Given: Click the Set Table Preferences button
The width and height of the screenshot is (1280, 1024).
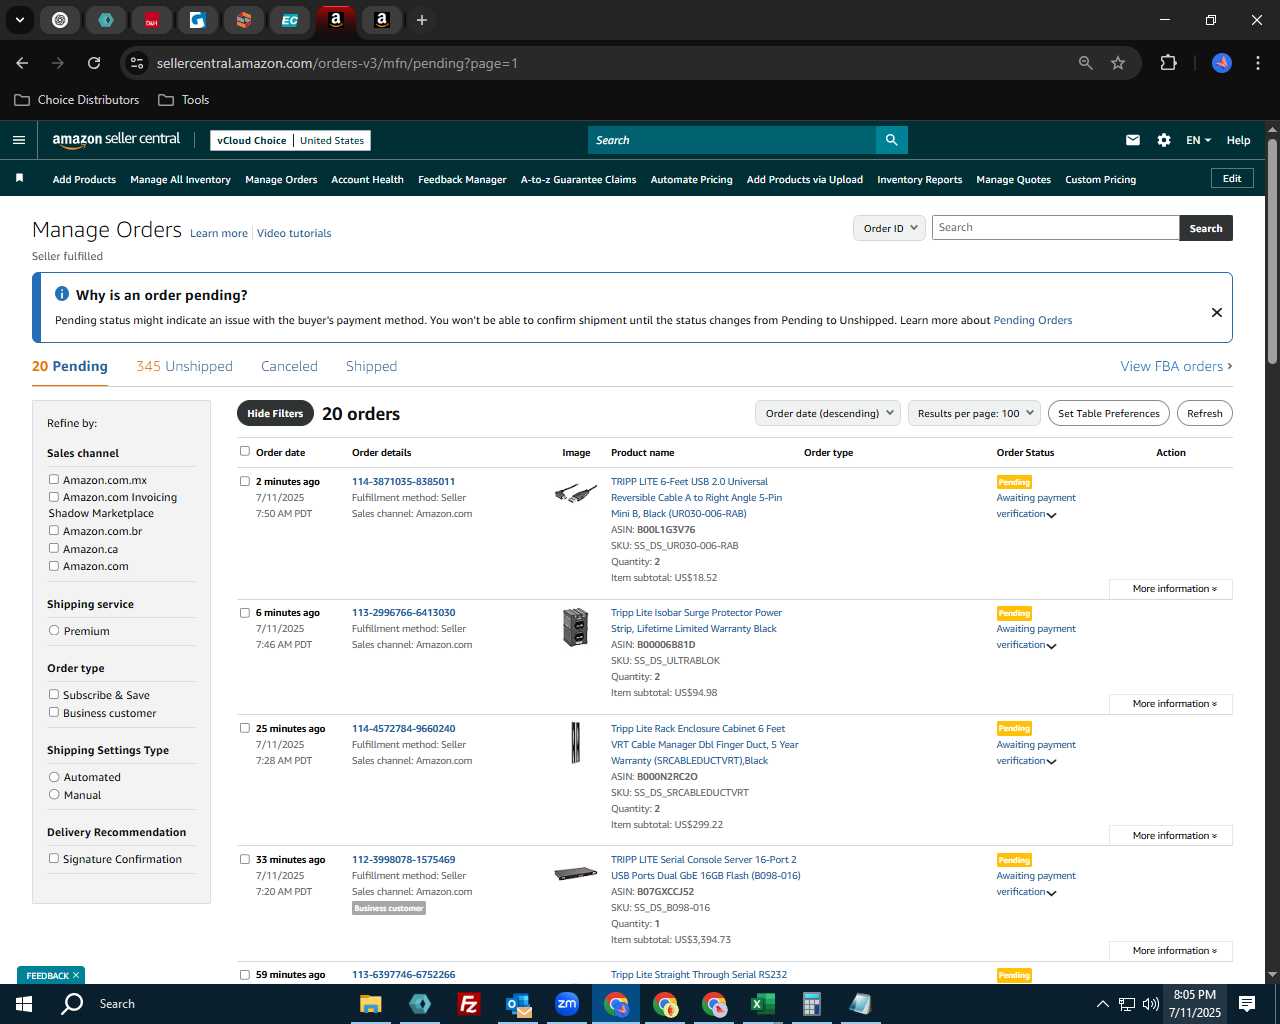Looking at the screenshot, I should 1109,413.
